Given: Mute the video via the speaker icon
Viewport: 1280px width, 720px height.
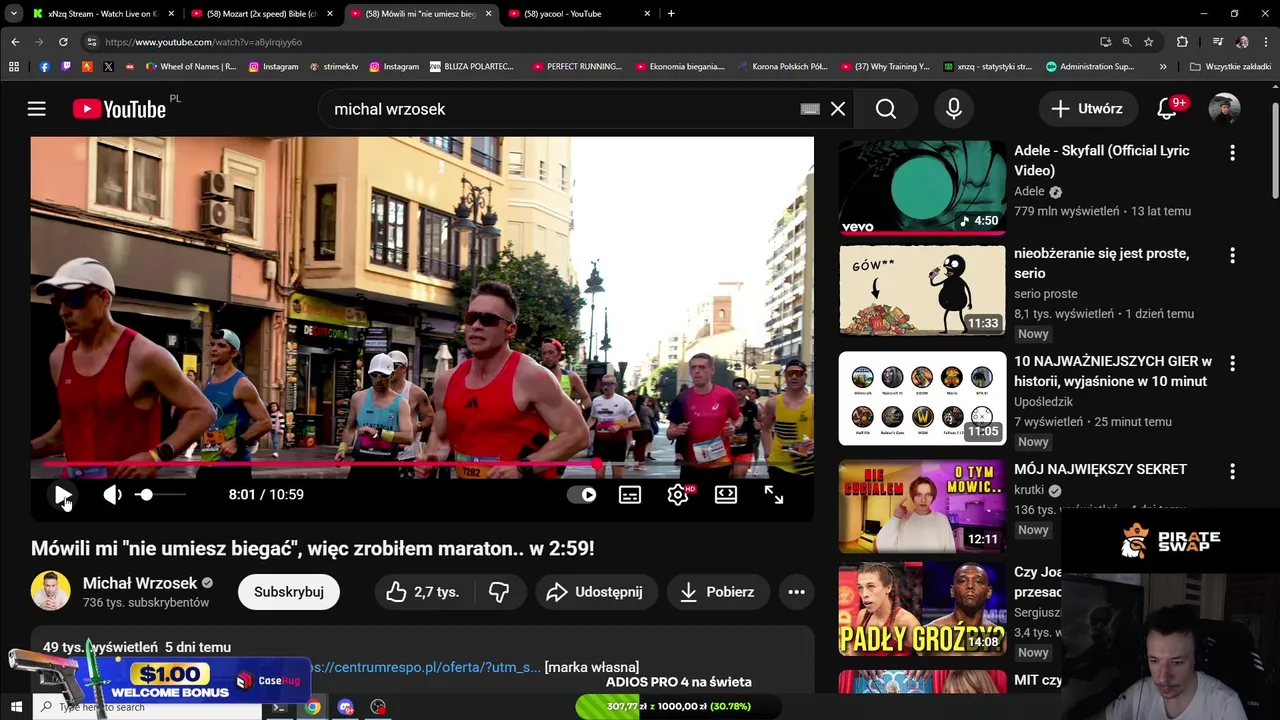Looking at the screenshot, I should point(112,494).
